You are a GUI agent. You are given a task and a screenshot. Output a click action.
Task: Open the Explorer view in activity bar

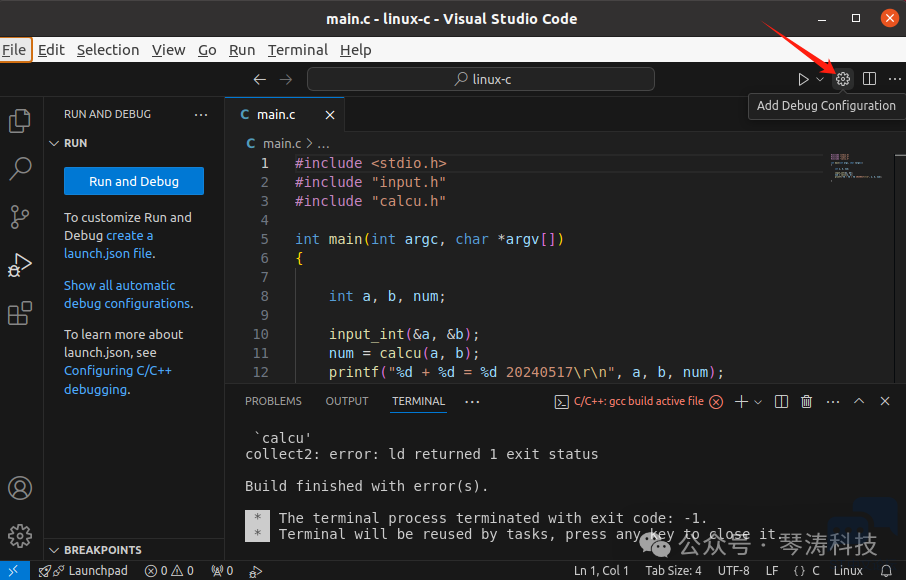20,121
